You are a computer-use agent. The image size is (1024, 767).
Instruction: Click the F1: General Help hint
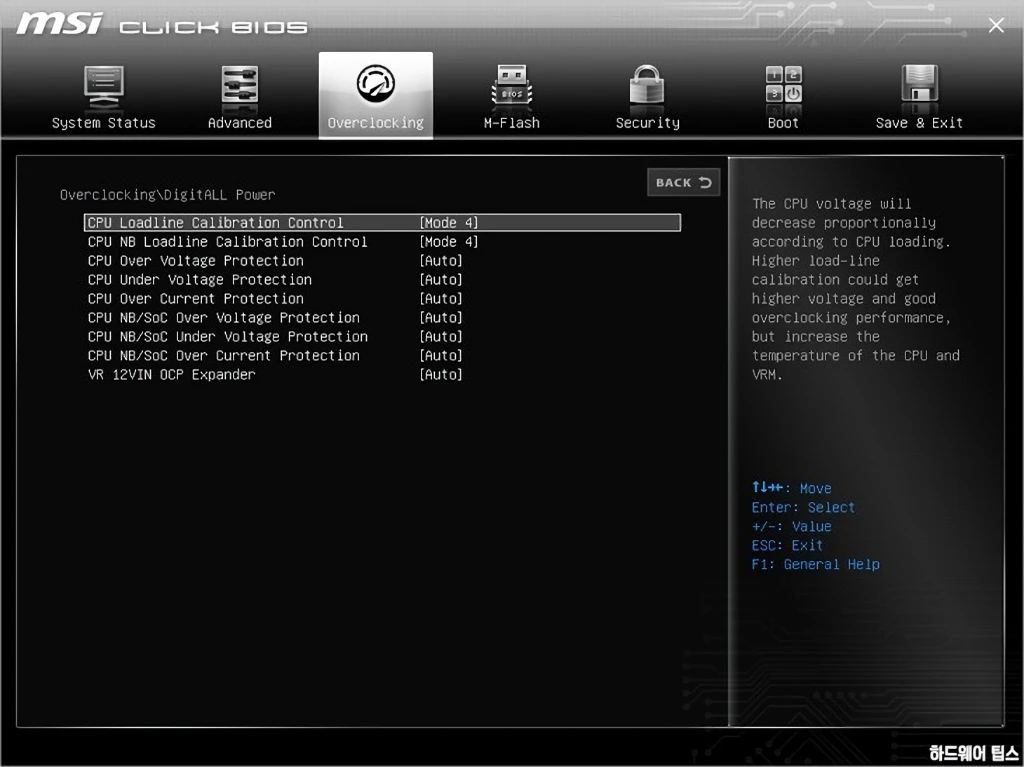(815, 564)
